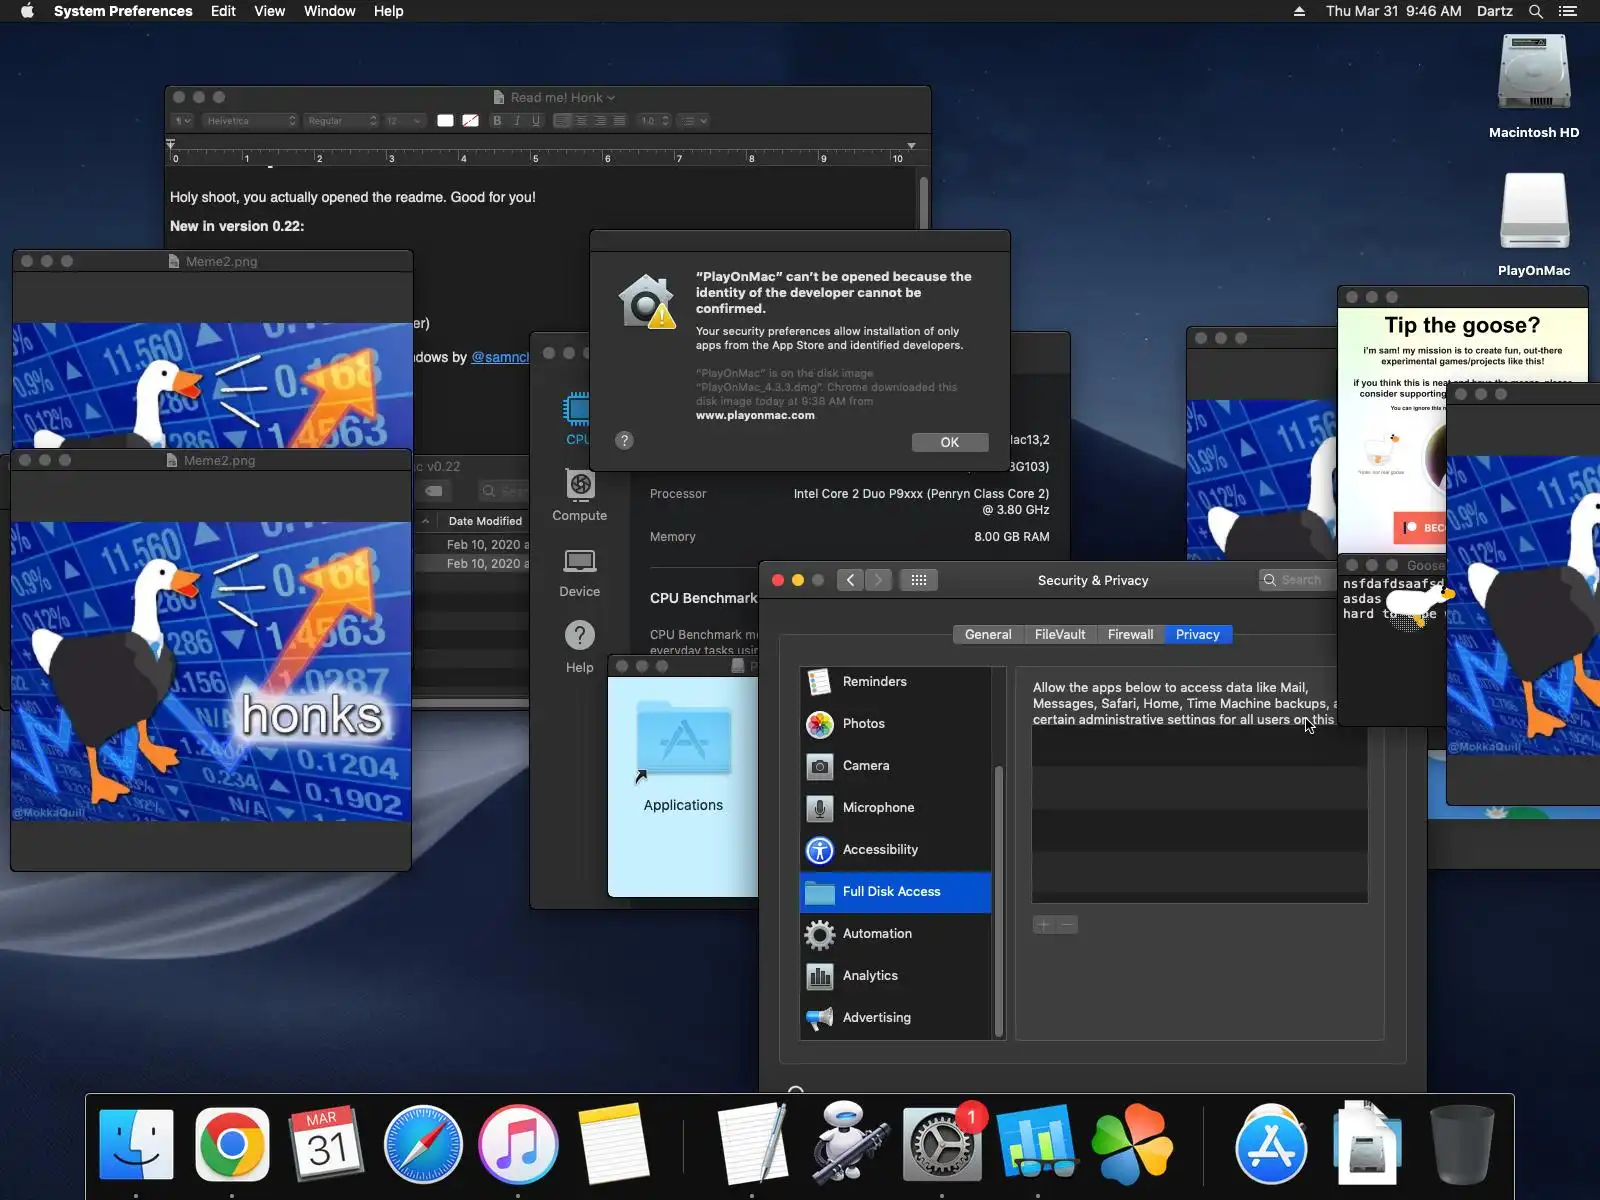Click text highlight color swatch in TextEdit
Screen dimensions: 1600x1200
(x=470, y=121)
